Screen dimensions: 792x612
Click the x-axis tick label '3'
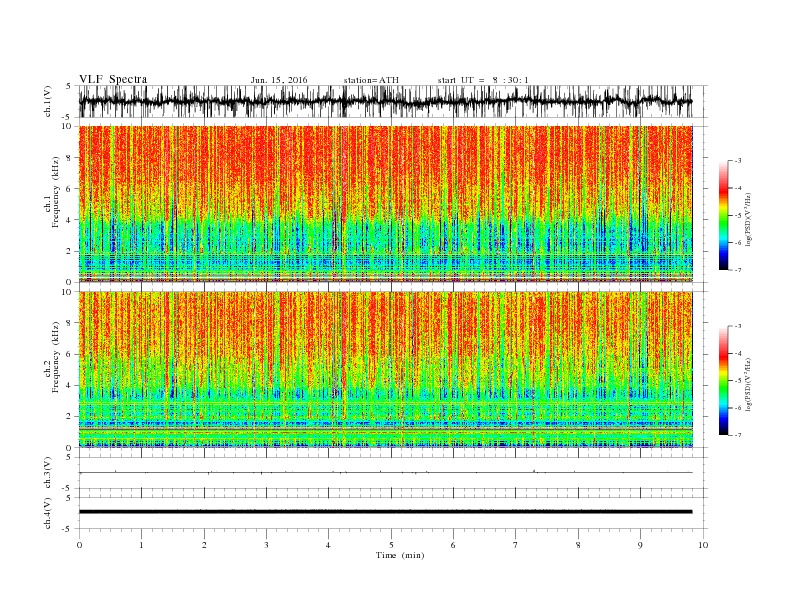pyautogui.click(x=266, y=545)
